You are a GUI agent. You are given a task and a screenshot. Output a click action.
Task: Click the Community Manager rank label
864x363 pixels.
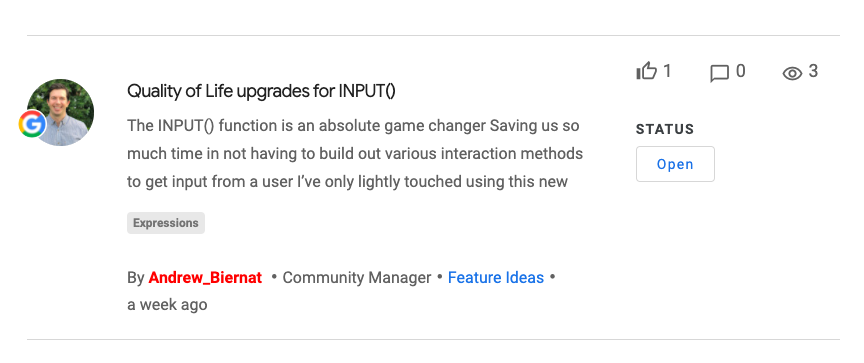[x=357, y=278]
